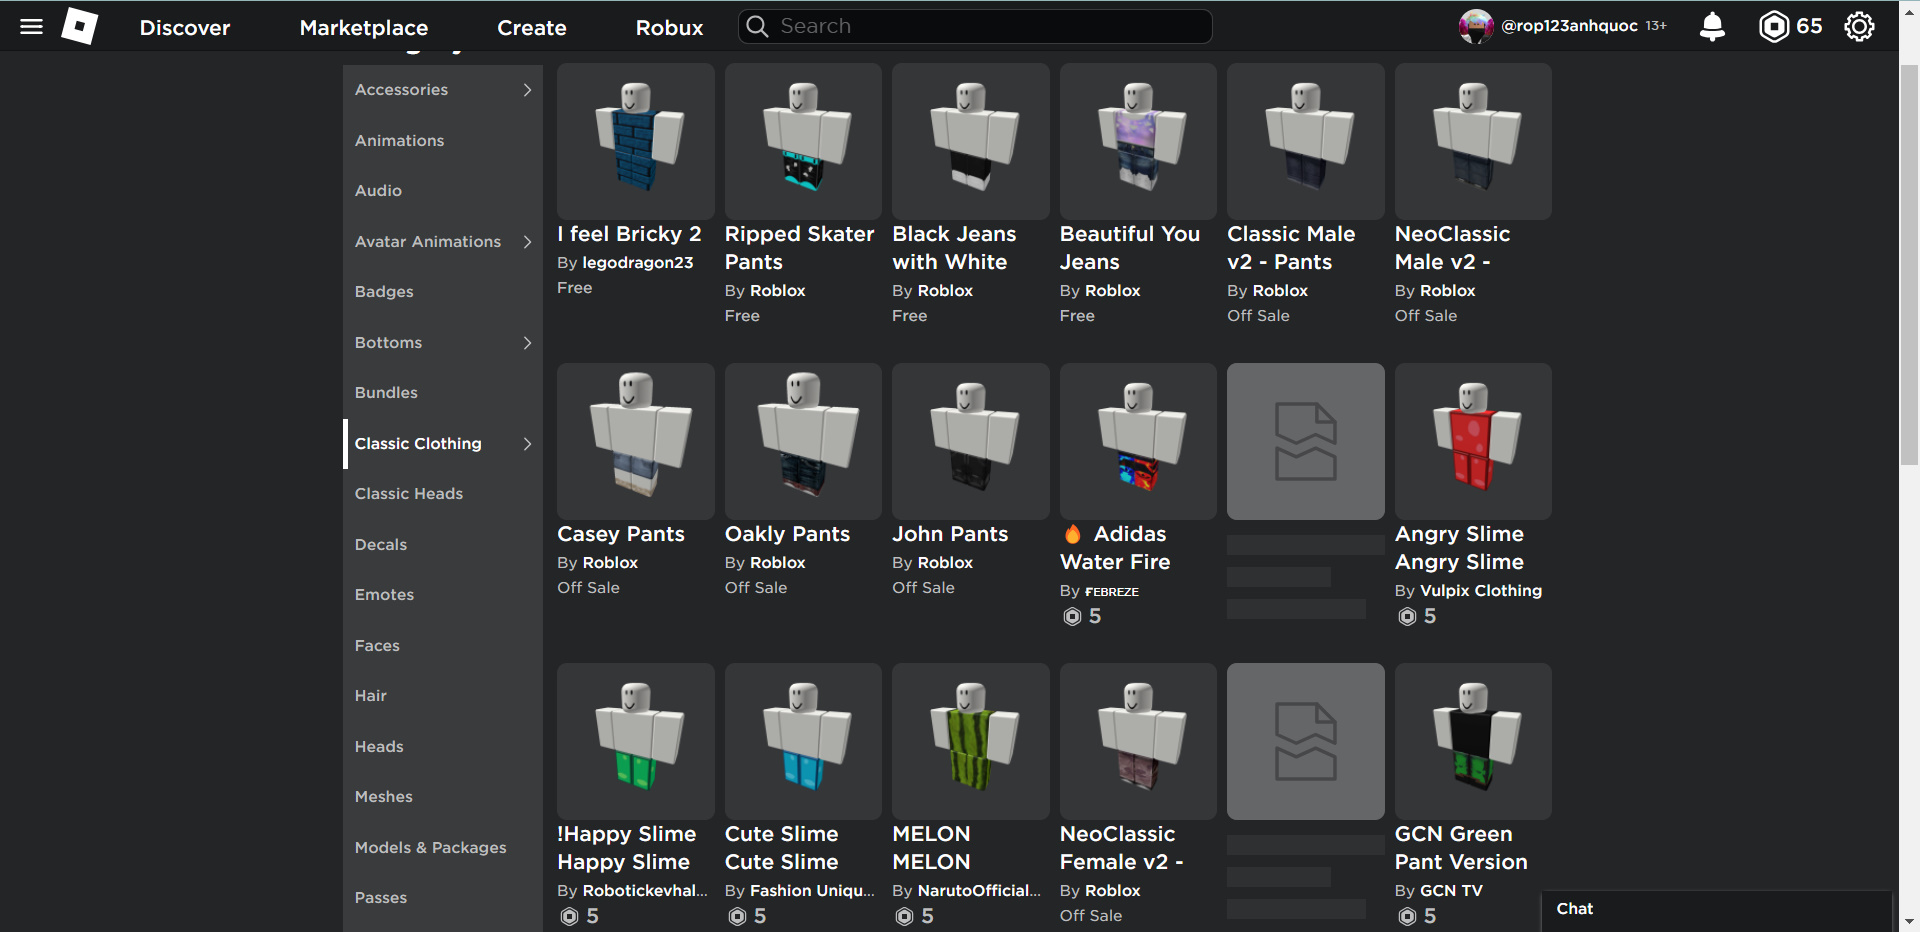Click the scrollbar down arrow

click(x=1909, y=922)
